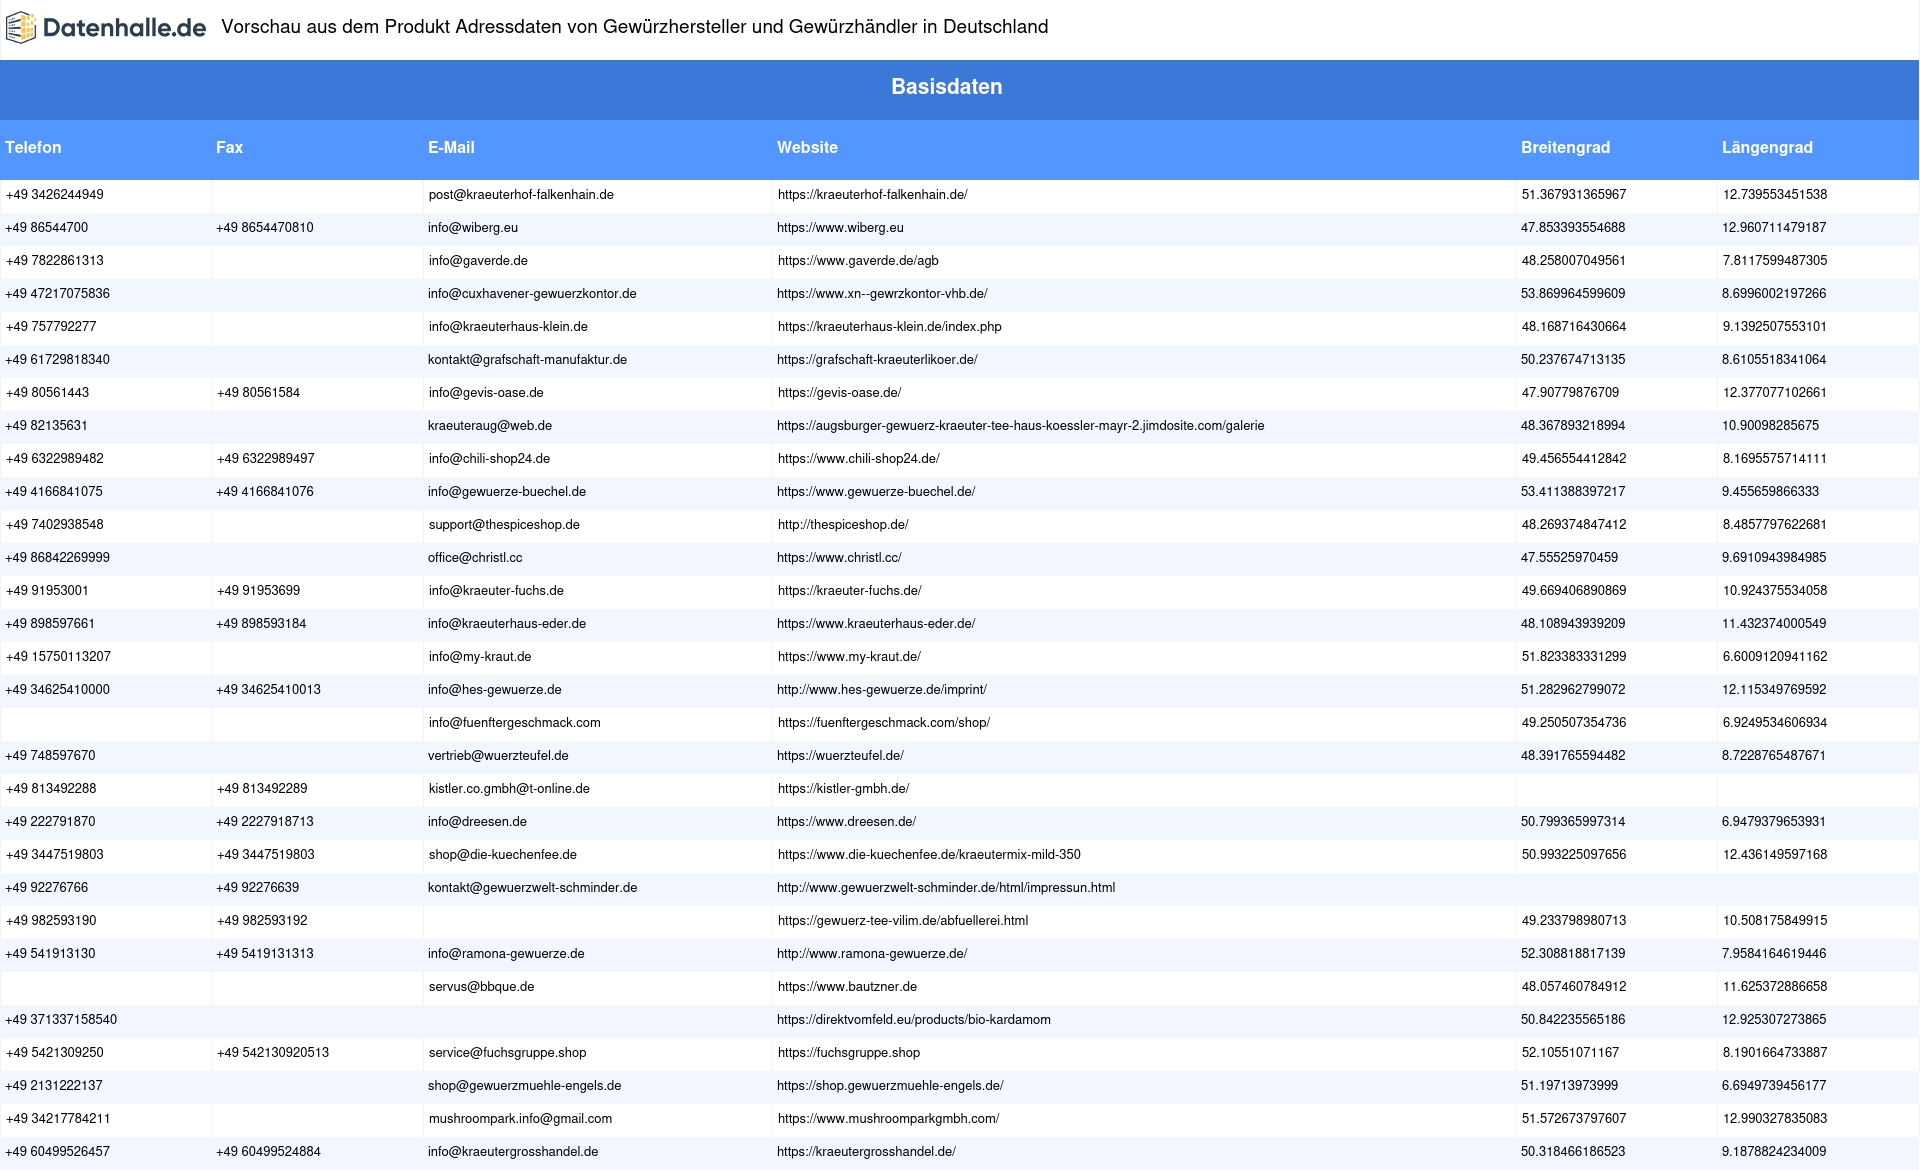Open the augsburger-gewuerz jimdosite galerie link
Screen dimensions: 1920x1170
click(1020, 426)
